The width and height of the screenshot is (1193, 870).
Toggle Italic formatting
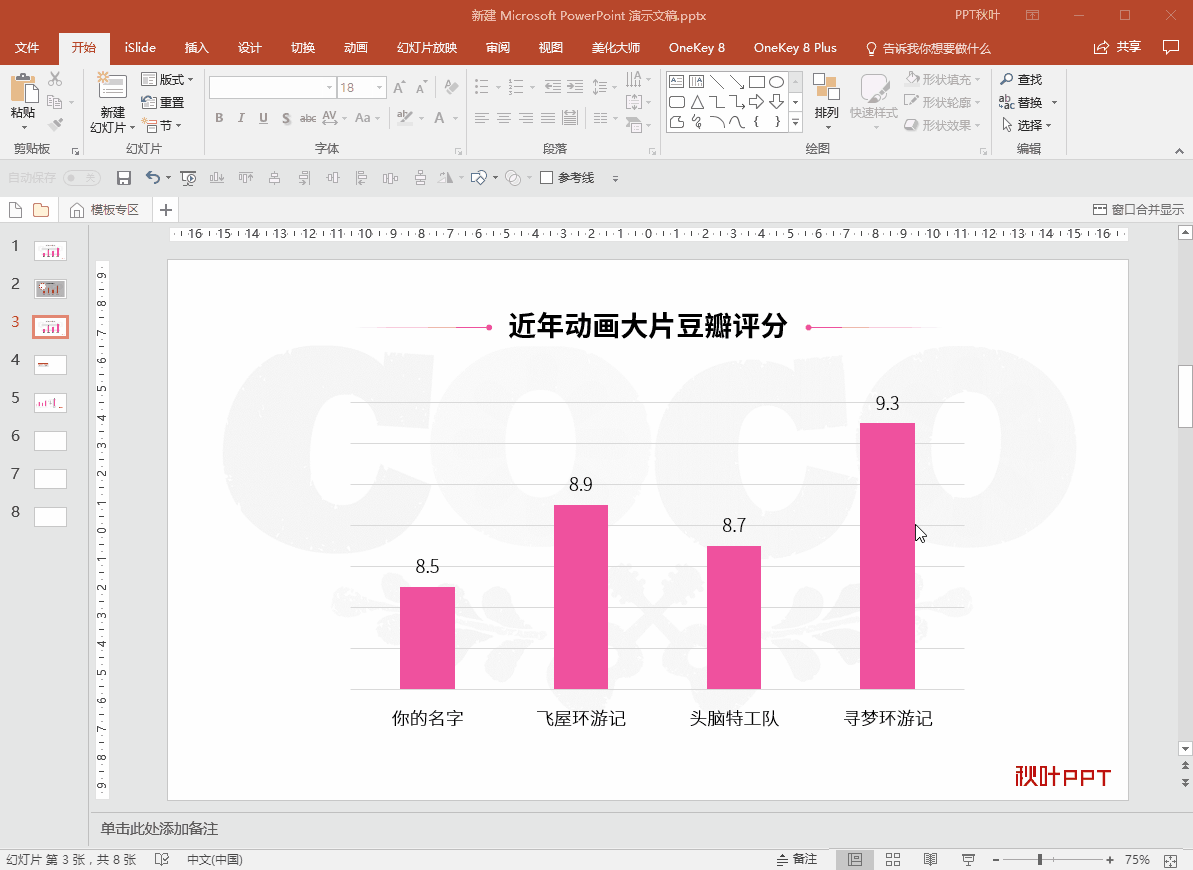(x=241, y=118)
